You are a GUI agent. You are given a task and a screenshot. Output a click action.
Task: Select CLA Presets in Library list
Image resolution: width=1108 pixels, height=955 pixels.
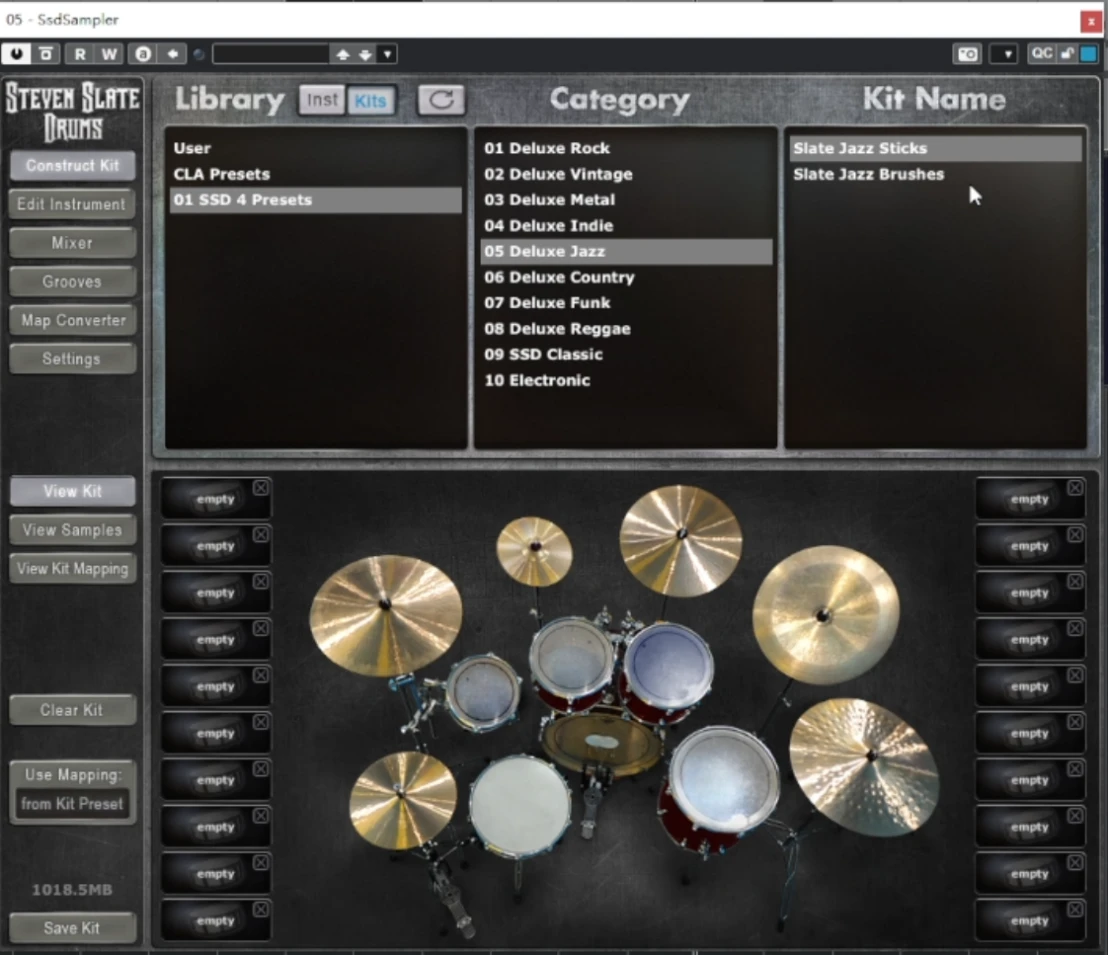coord(316,174)
